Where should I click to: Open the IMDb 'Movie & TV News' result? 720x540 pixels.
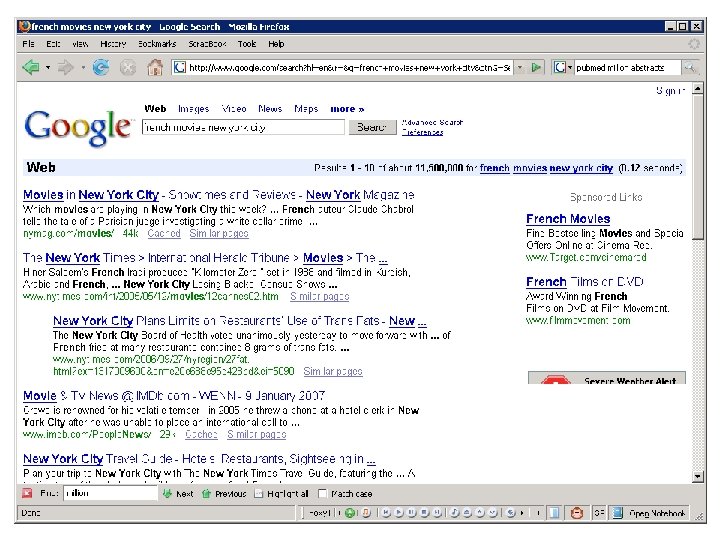(x=174, y=396)
